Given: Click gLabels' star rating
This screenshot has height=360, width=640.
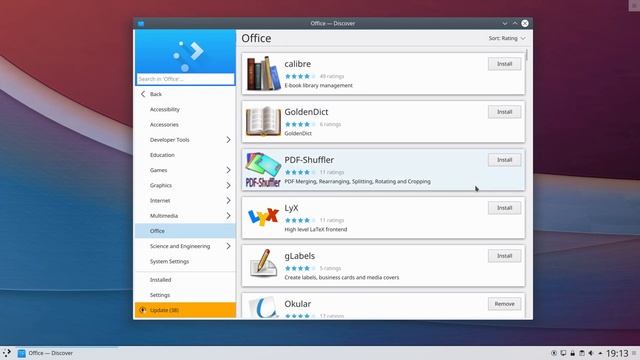Looking at the screenshot, I should (x=300, y=268).
